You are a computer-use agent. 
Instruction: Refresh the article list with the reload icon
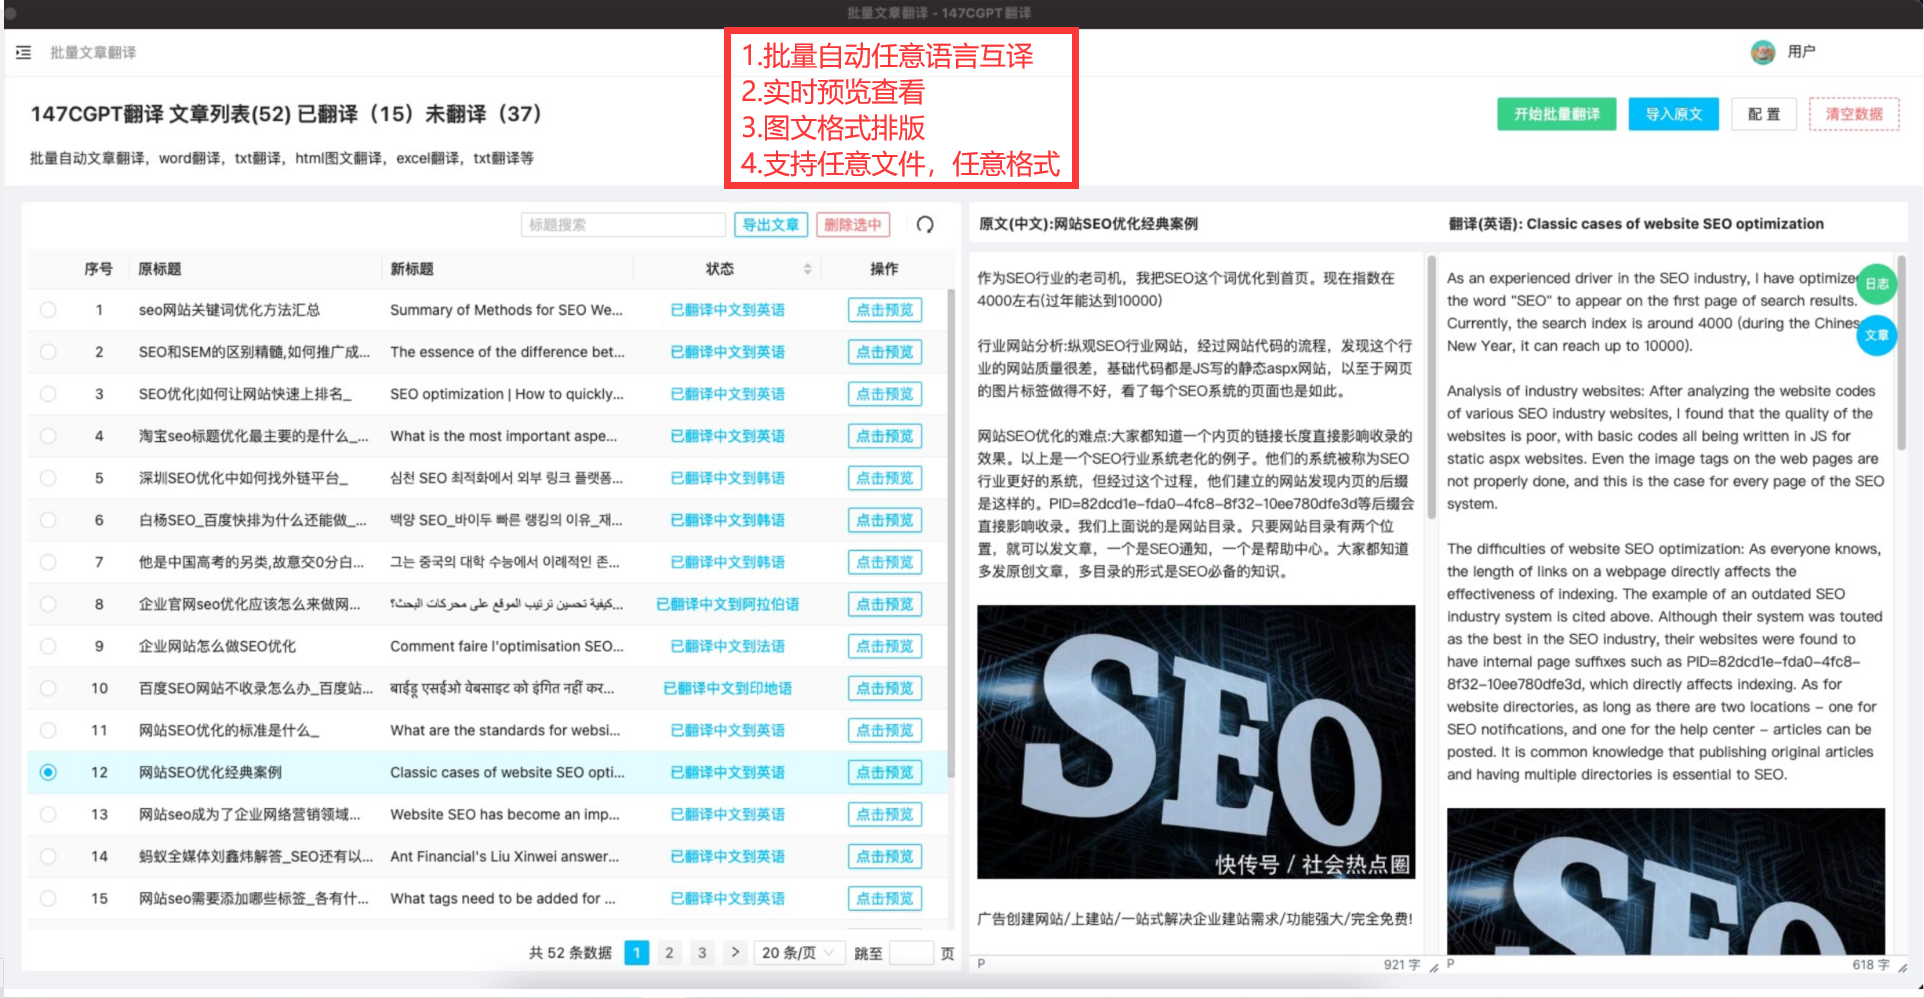[925, 224]
